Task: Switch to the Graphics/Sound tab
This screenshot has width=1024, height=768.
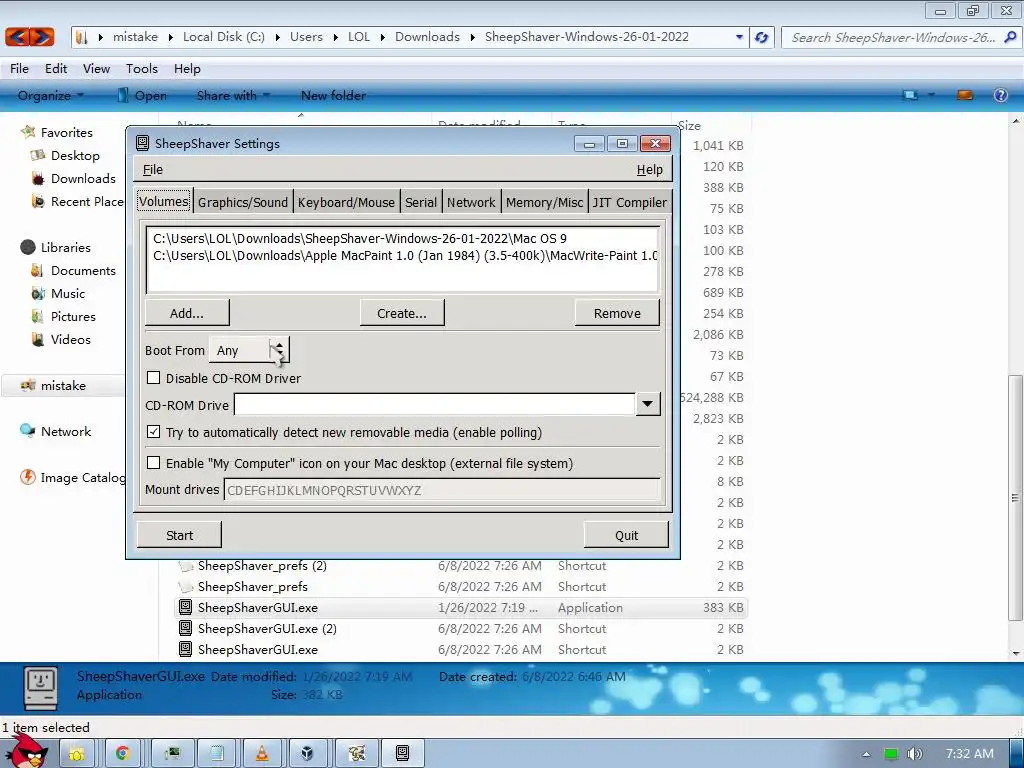Action: [243, 202]
